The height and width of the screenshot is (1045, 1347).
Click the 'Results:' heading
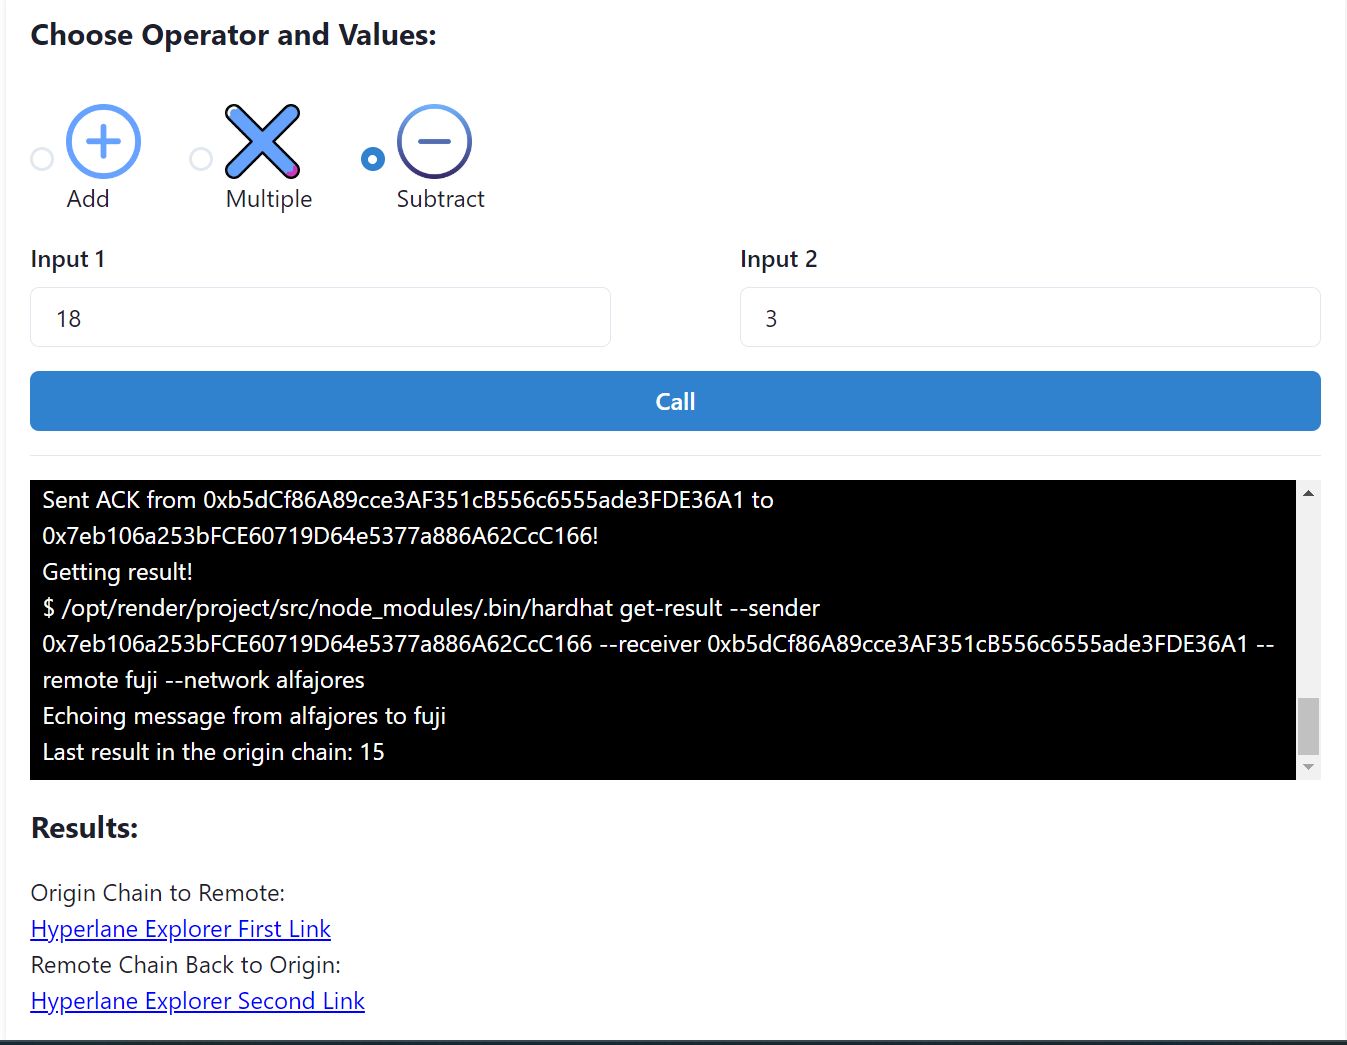coord(84,828)
